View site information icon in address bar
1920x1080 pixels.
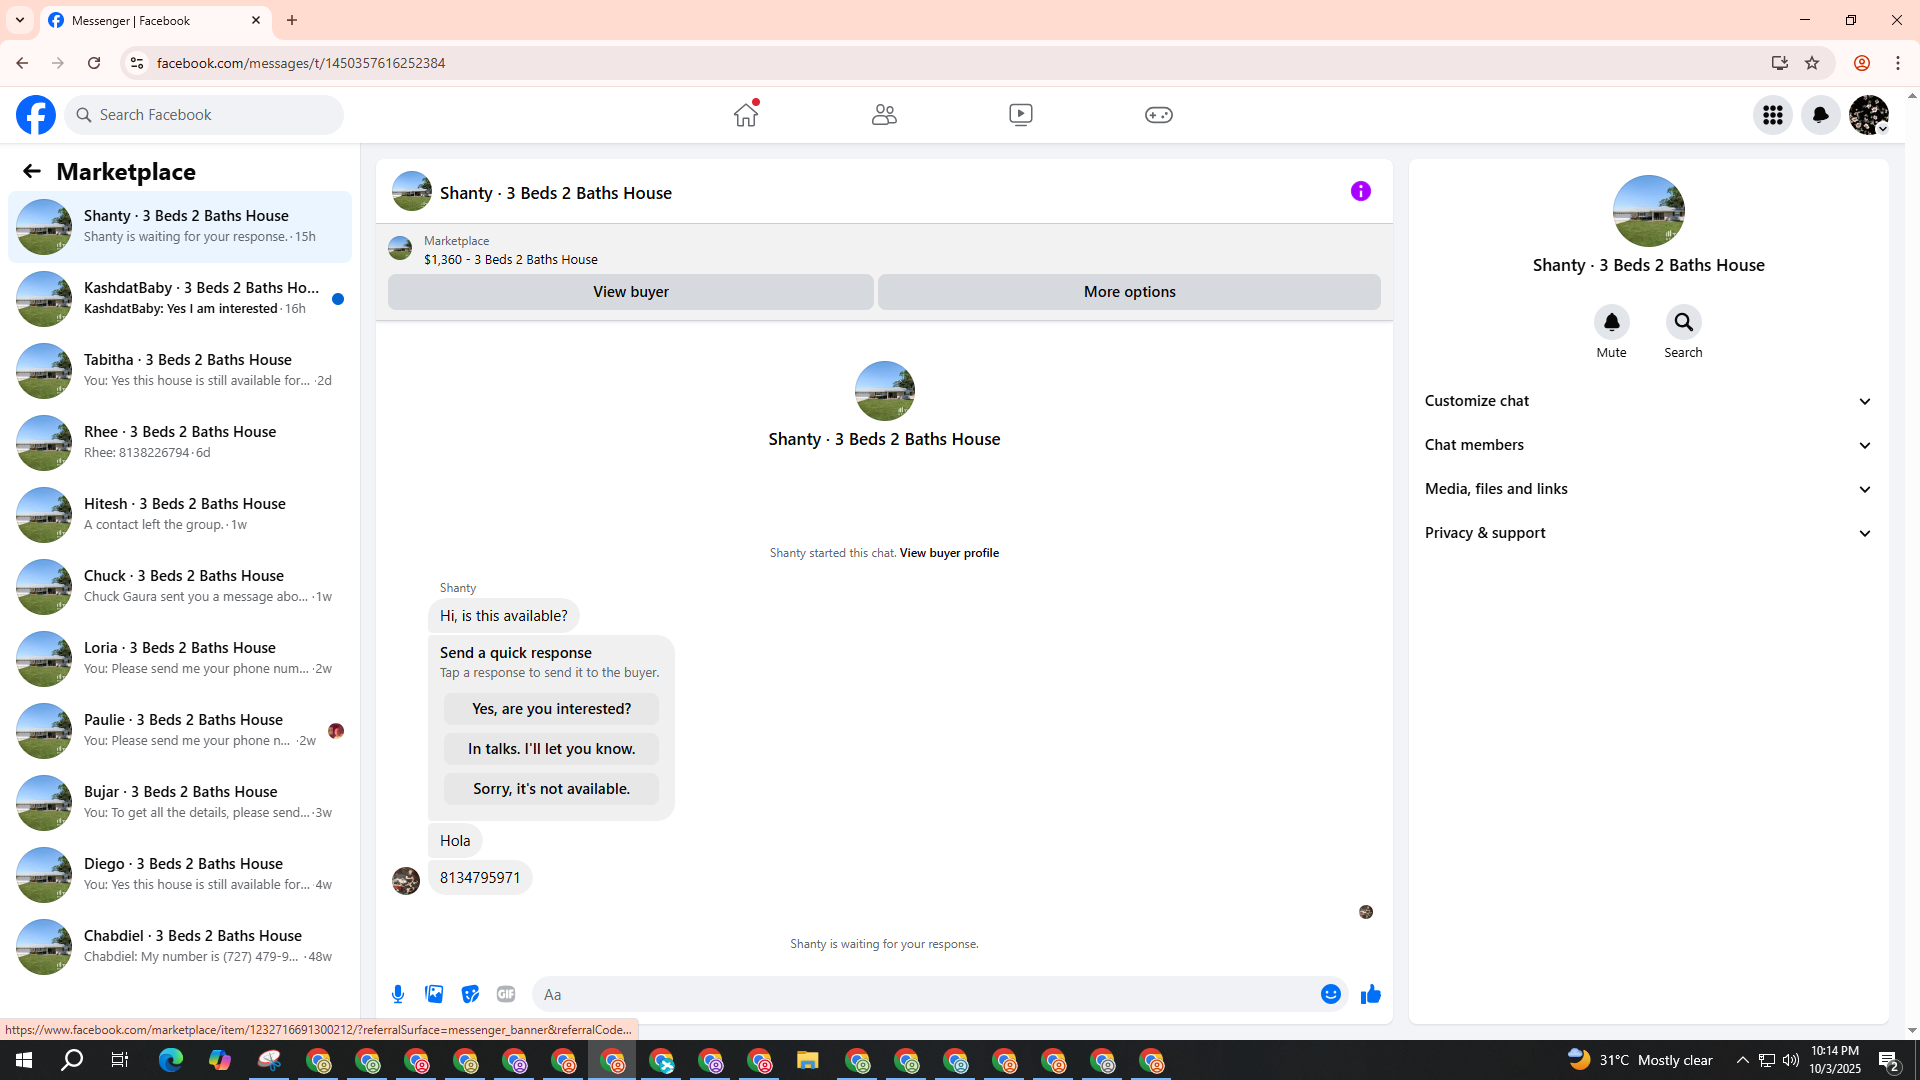pyautogui.click(x=137, y=63)
